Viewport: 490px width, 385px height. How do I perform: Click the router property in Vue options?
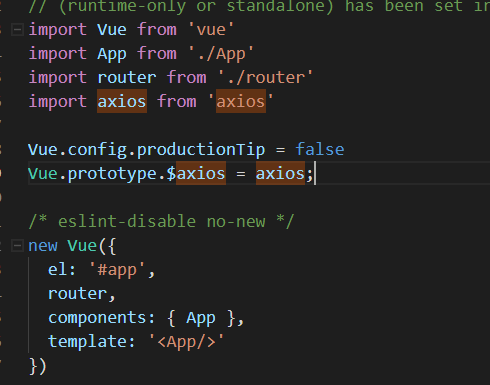(78, 294)
